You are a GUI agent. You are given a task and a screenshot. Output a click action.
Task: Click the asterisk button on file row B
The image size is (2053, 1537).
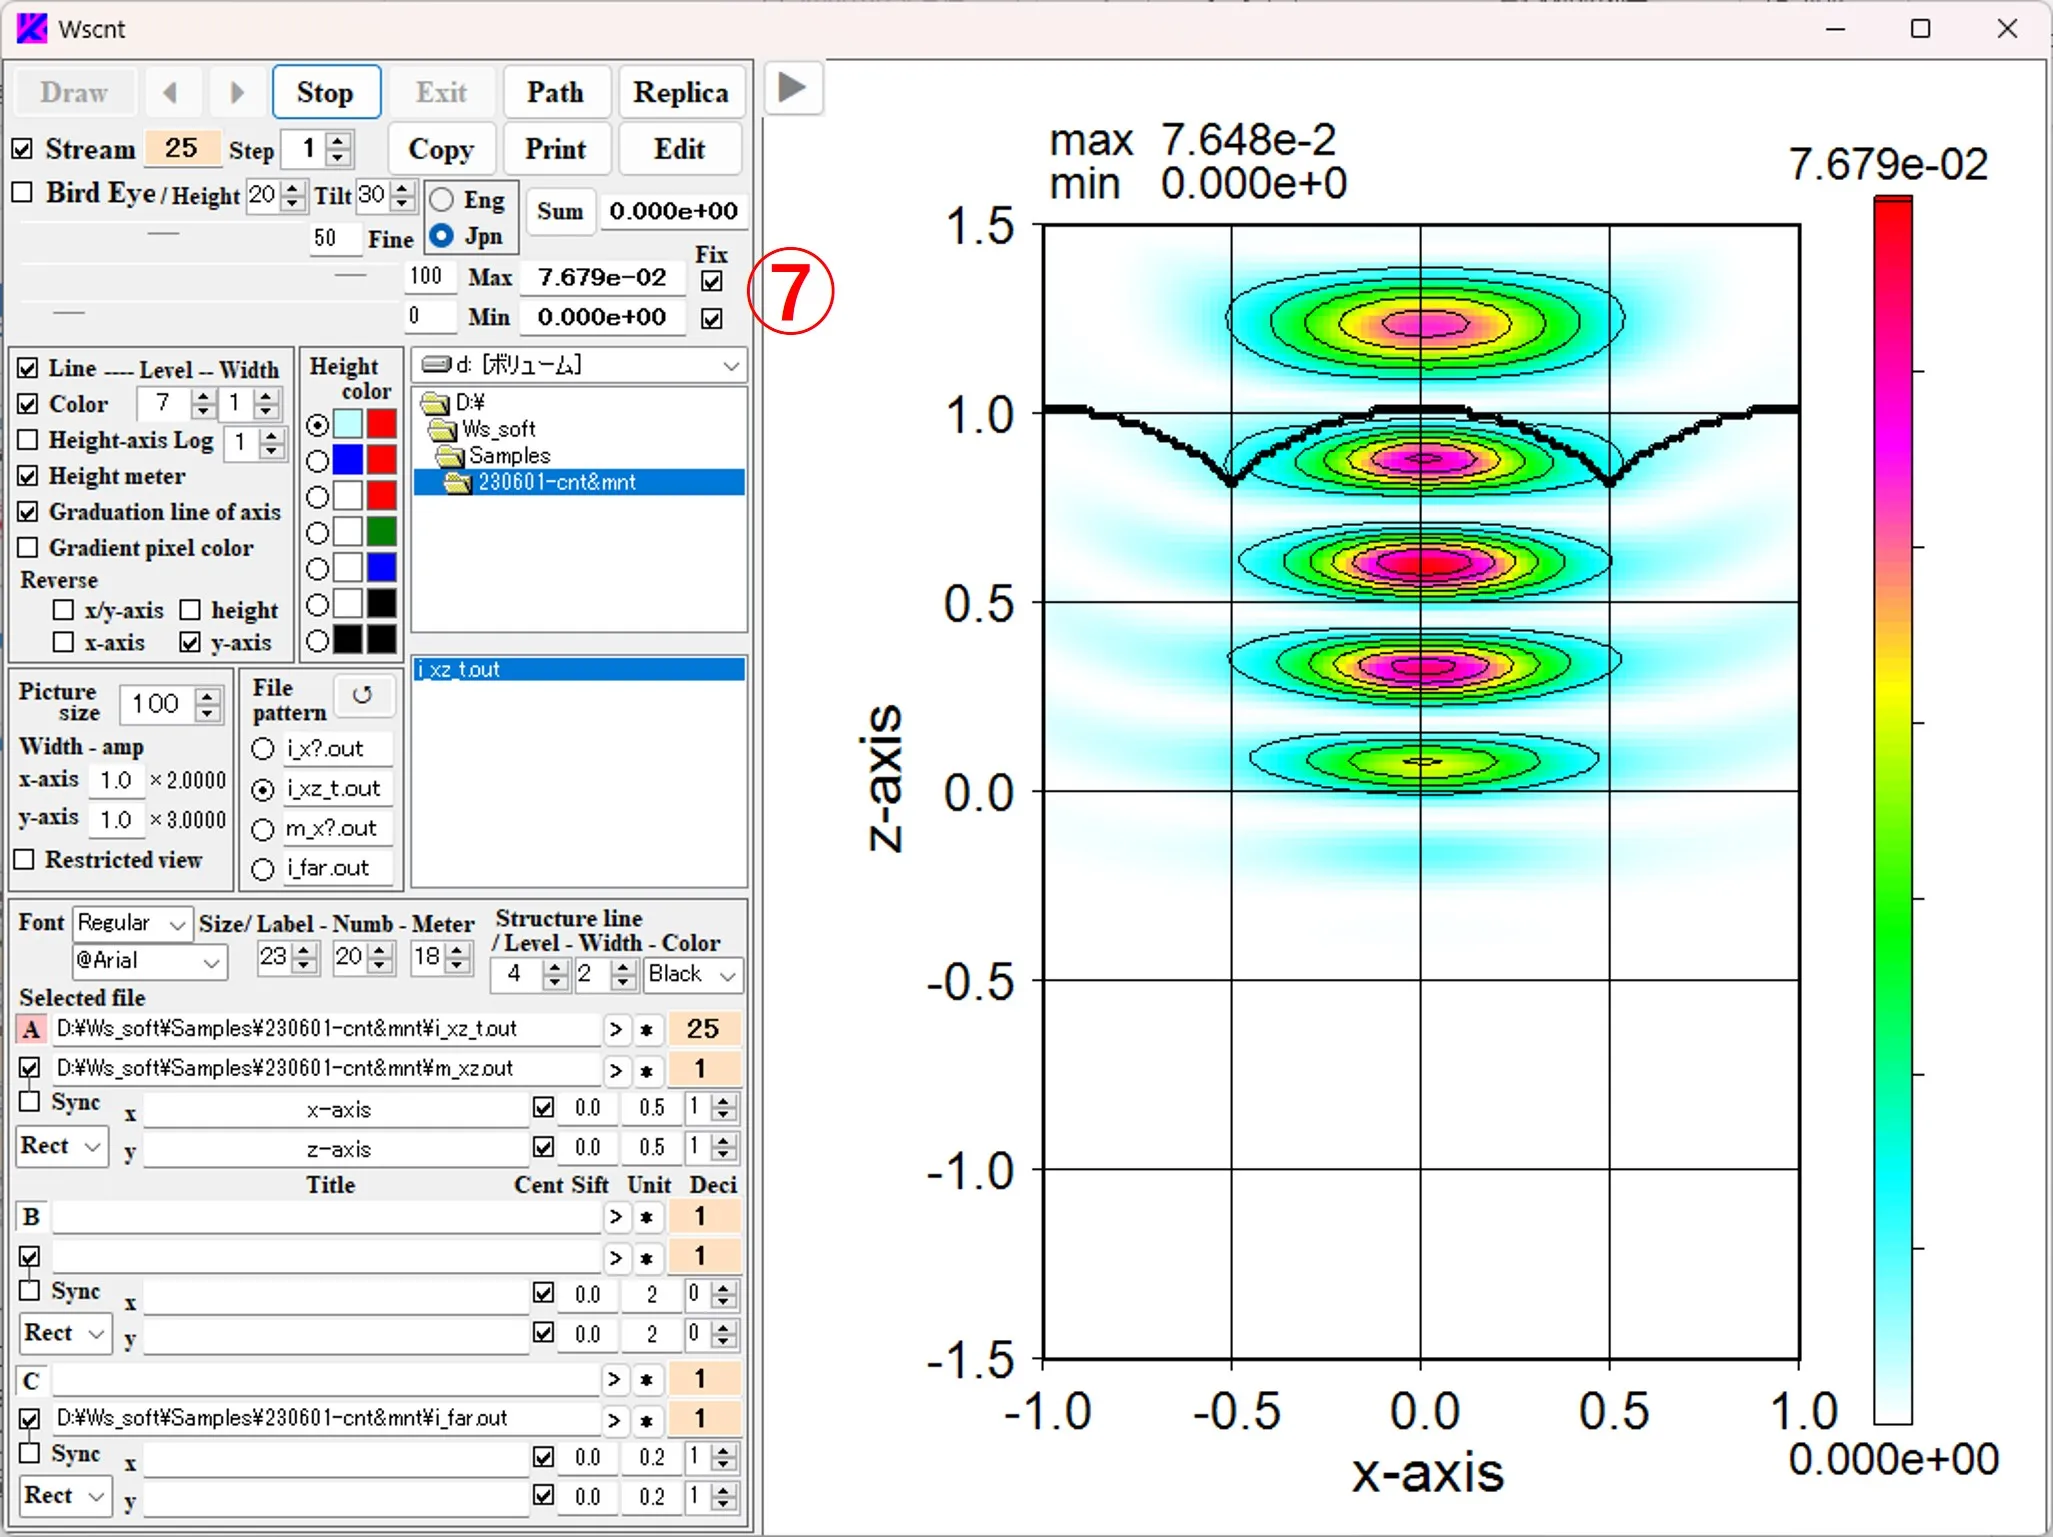[647, 1217]
